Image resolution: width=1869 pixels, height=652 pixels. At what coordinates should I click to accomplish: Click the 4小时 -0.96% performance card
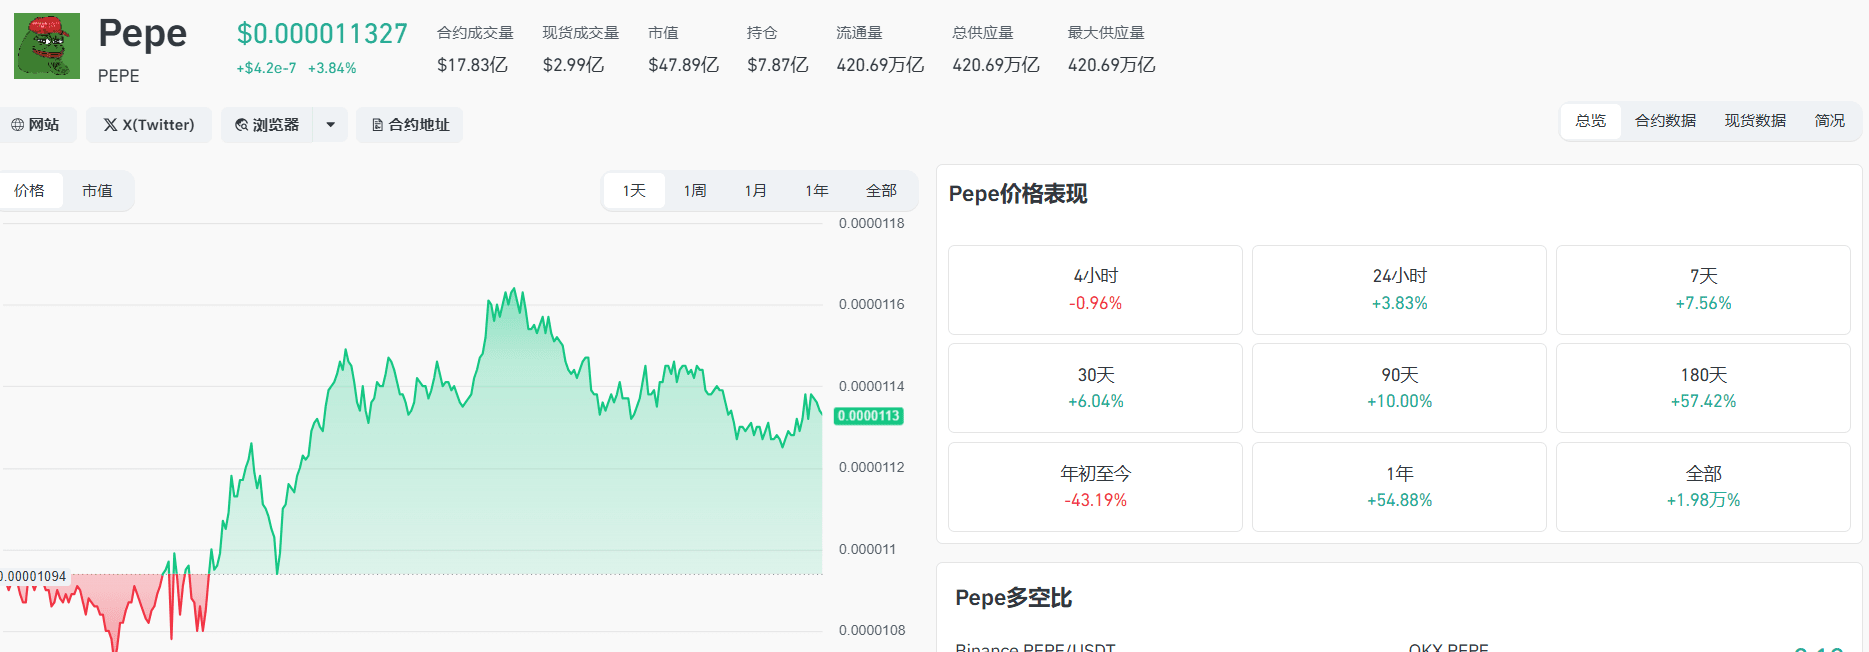pyautogui.click(x=1095, y=290)
